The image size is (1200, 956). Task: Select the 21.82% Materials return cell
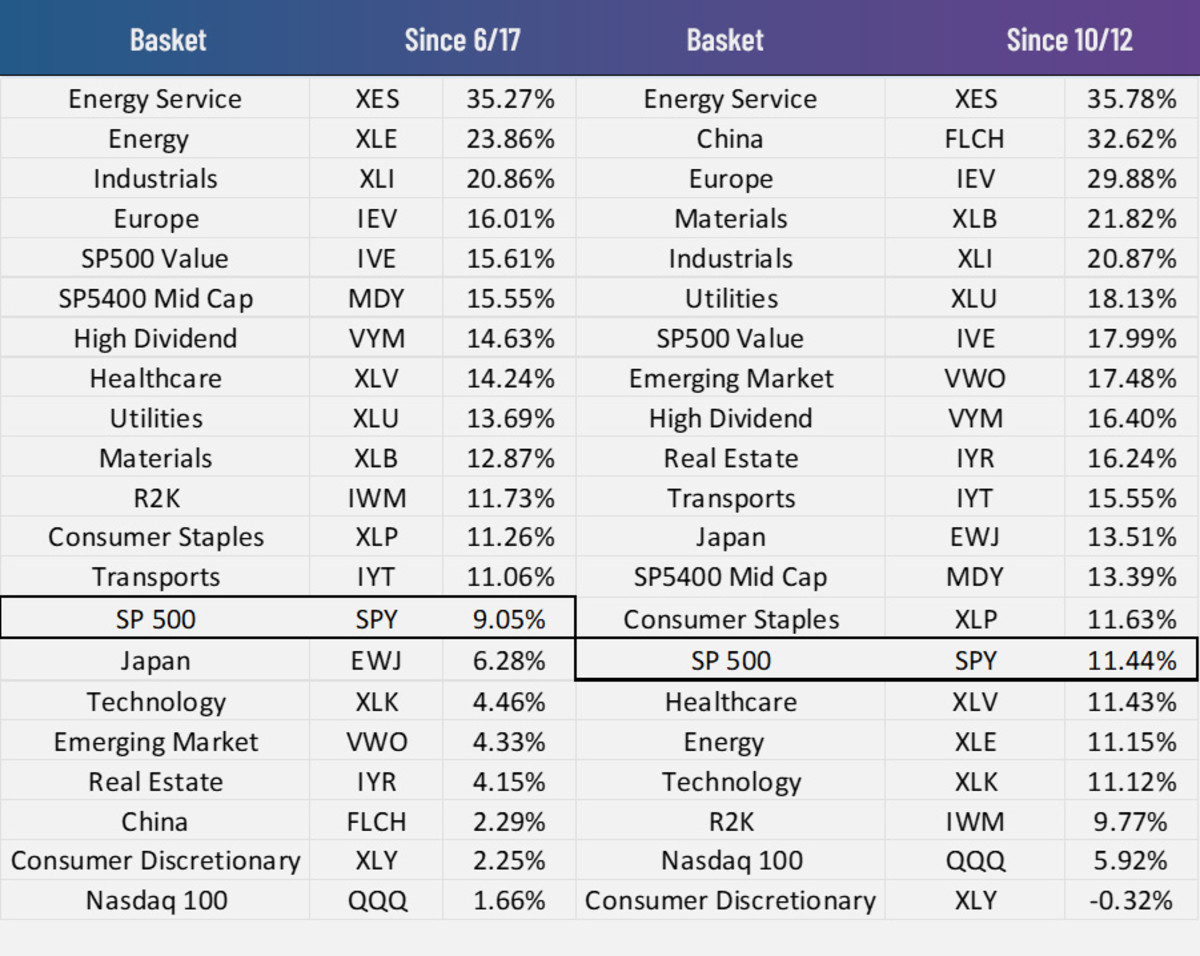coord(1132,219)
